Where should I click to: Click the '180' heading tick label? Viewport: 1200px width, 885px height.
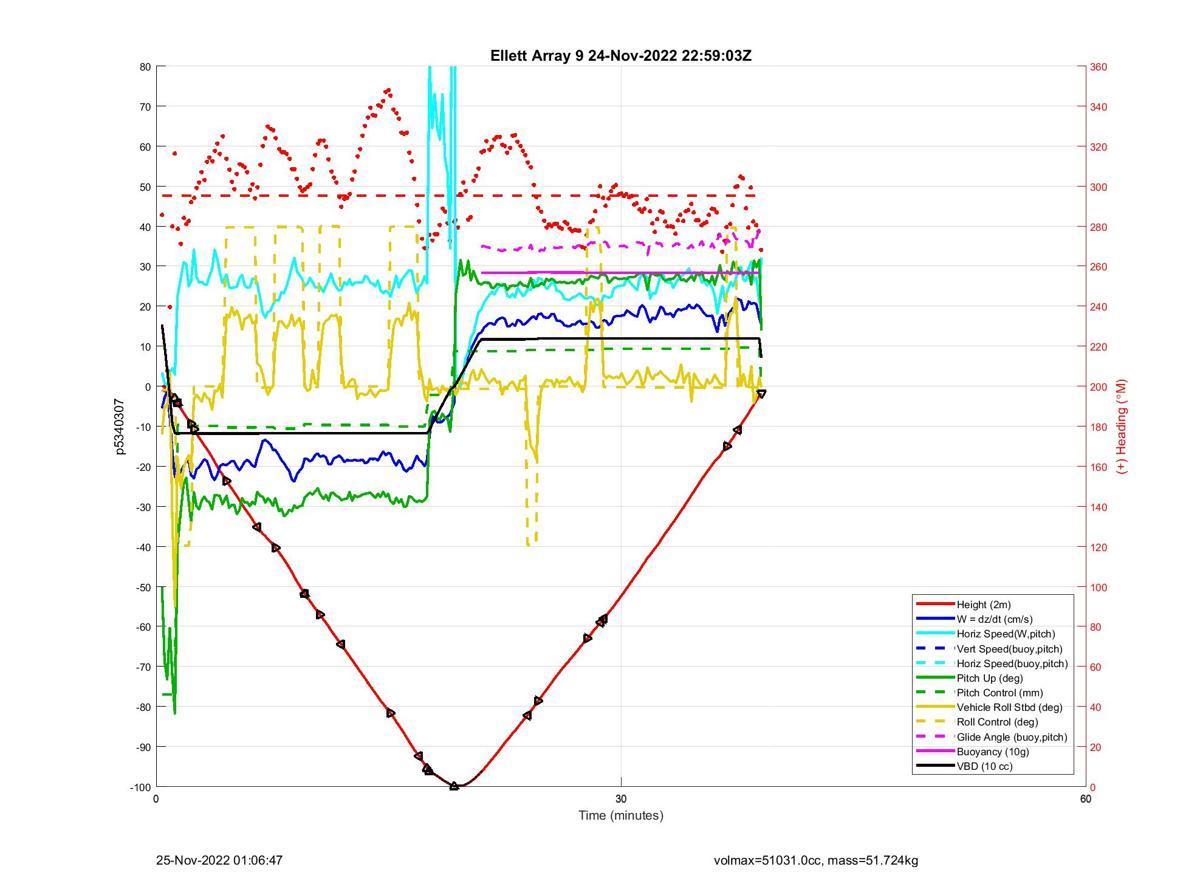(x=1098, y=427)
